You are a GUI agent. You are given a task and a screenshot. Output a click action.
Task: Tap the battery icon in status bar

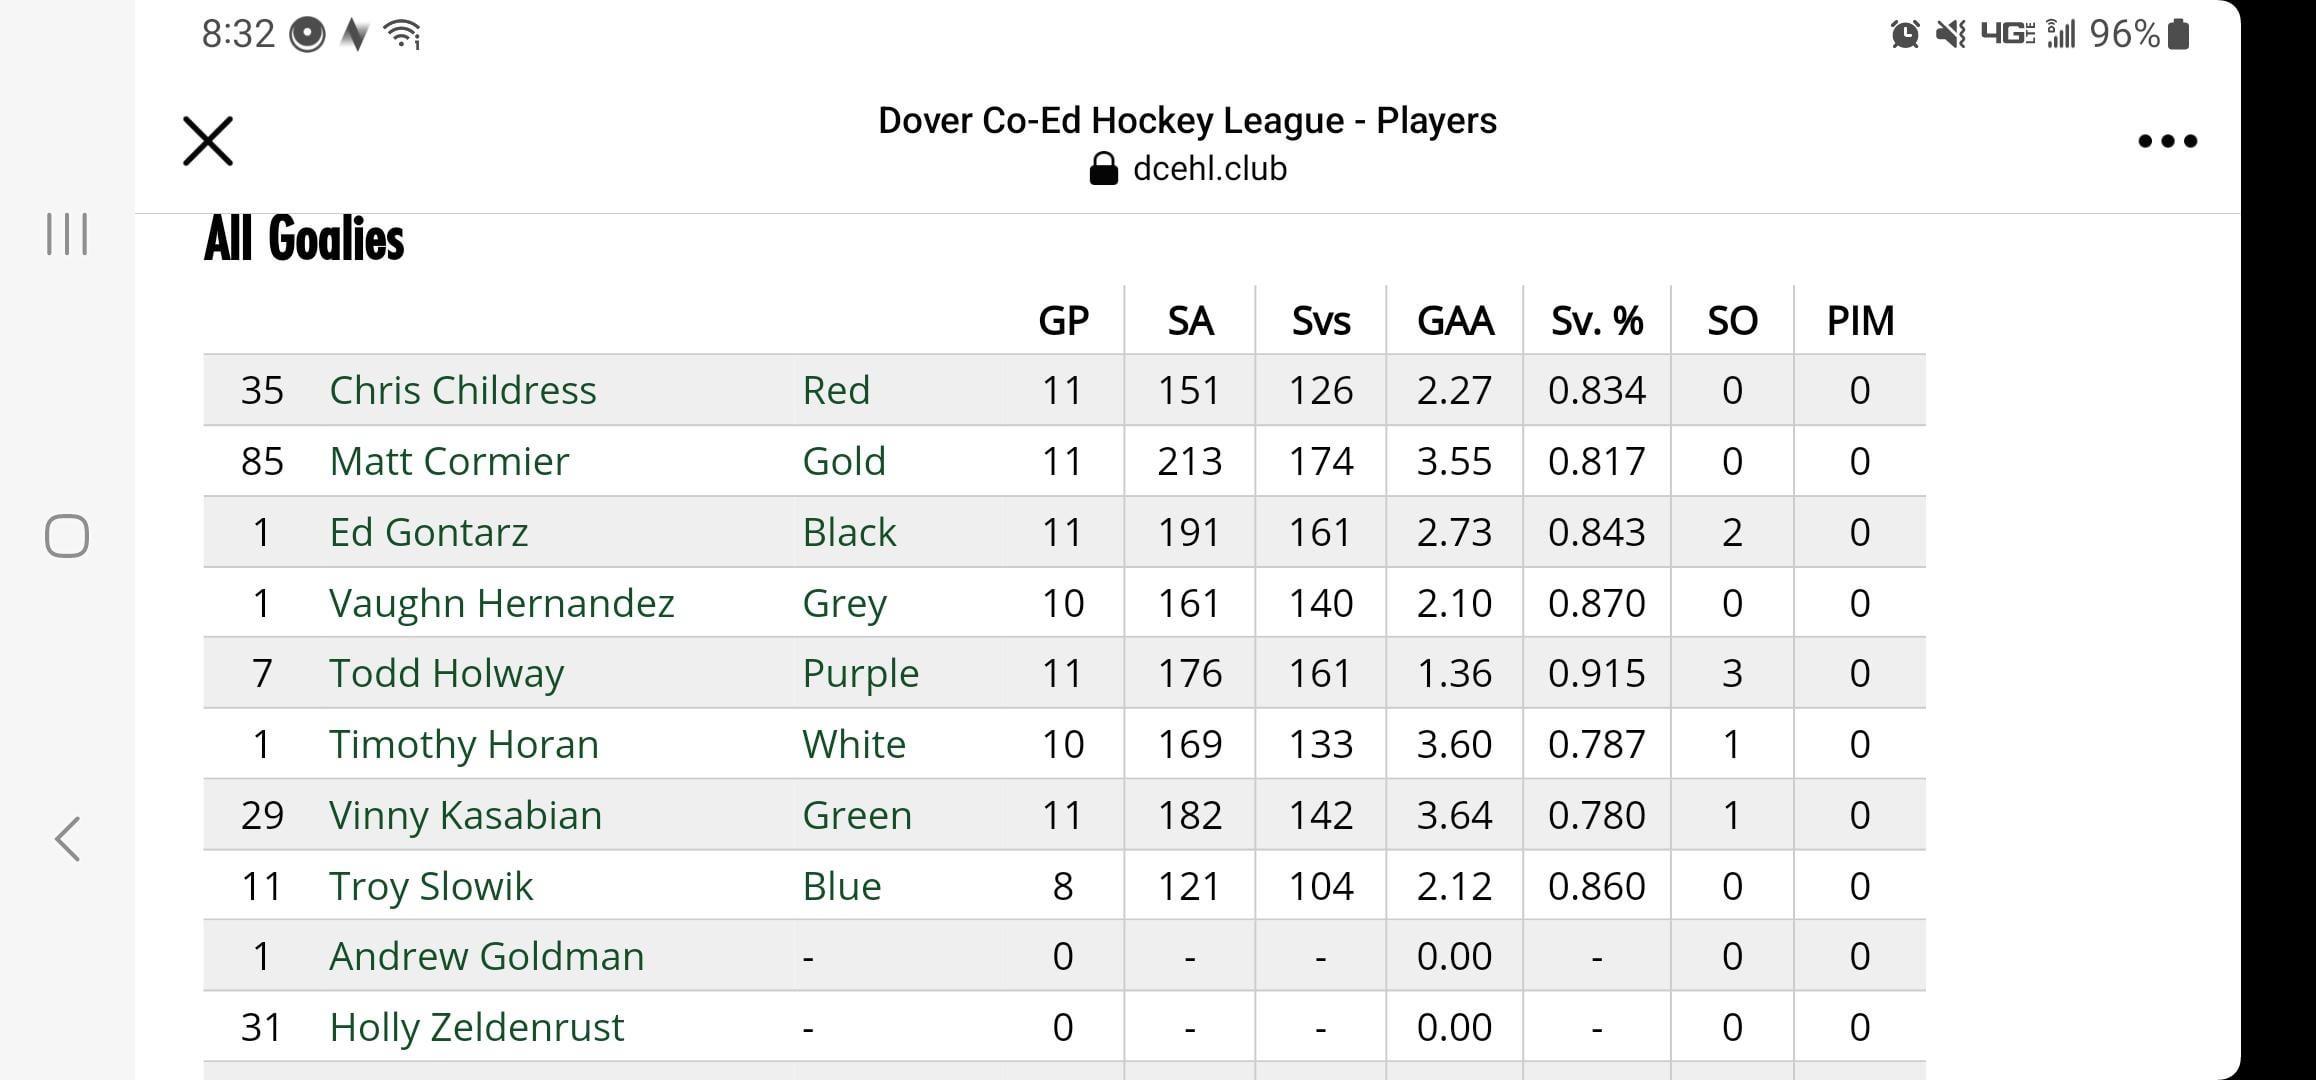click(x=2179, y=35)
